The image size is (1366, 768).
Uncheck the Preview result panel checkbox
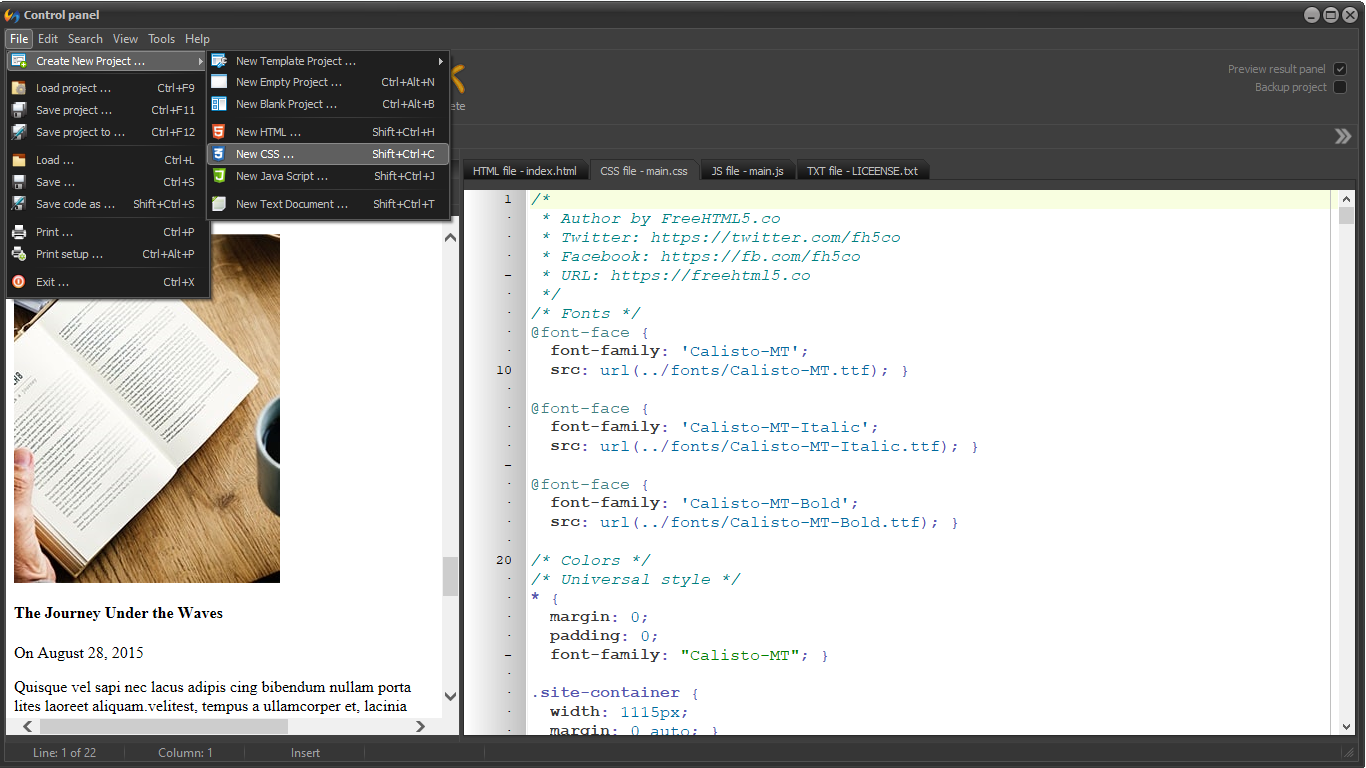tap(1340, 69)
